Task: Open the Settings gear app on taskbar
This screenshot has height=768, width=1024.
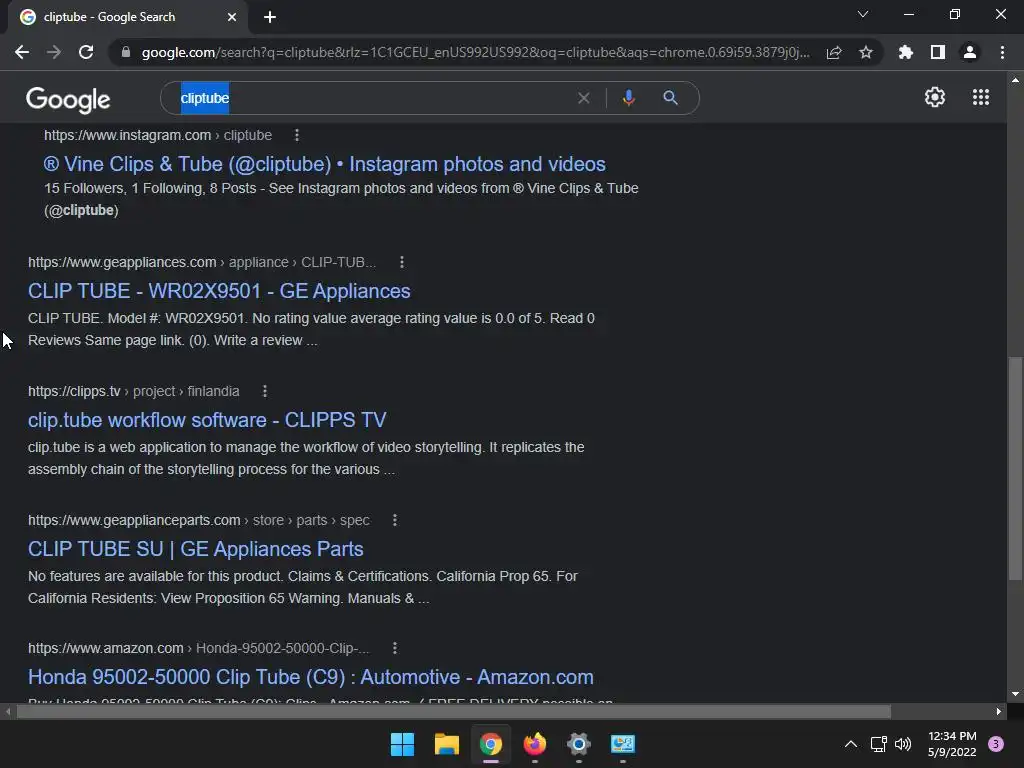Action: point(579,744)
